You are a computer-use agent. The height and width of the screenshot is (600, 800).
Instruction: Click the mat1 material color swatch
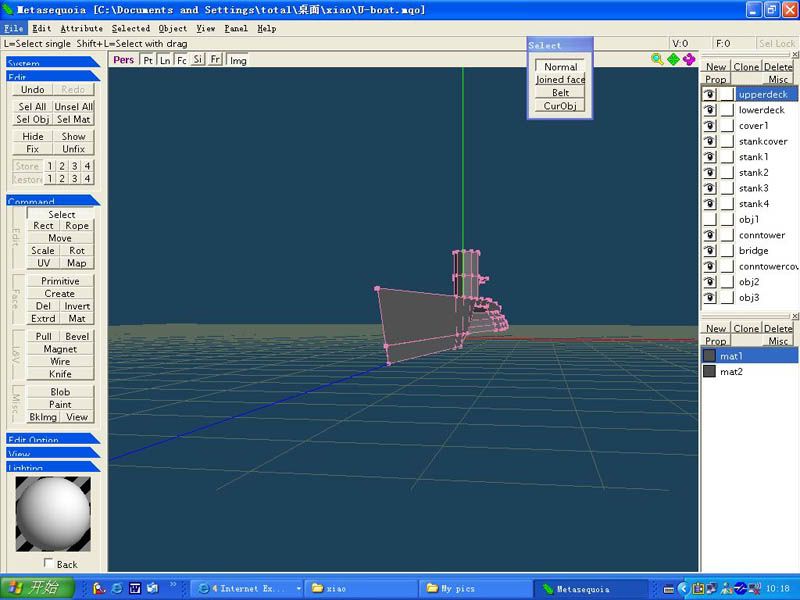click(x=709, y=356)
